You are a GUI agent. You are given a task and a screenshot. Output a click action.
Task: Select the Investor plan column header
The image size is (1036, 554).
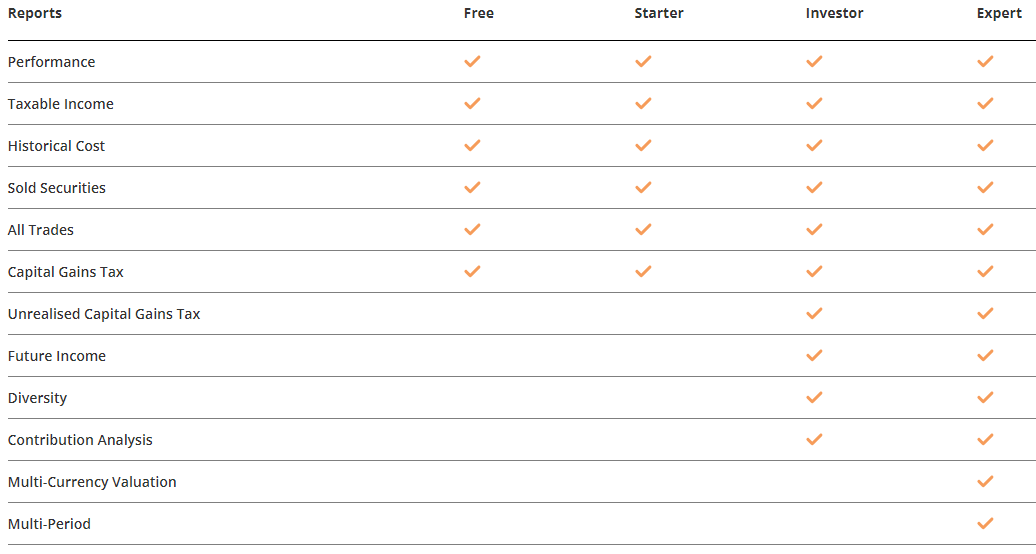834,13
